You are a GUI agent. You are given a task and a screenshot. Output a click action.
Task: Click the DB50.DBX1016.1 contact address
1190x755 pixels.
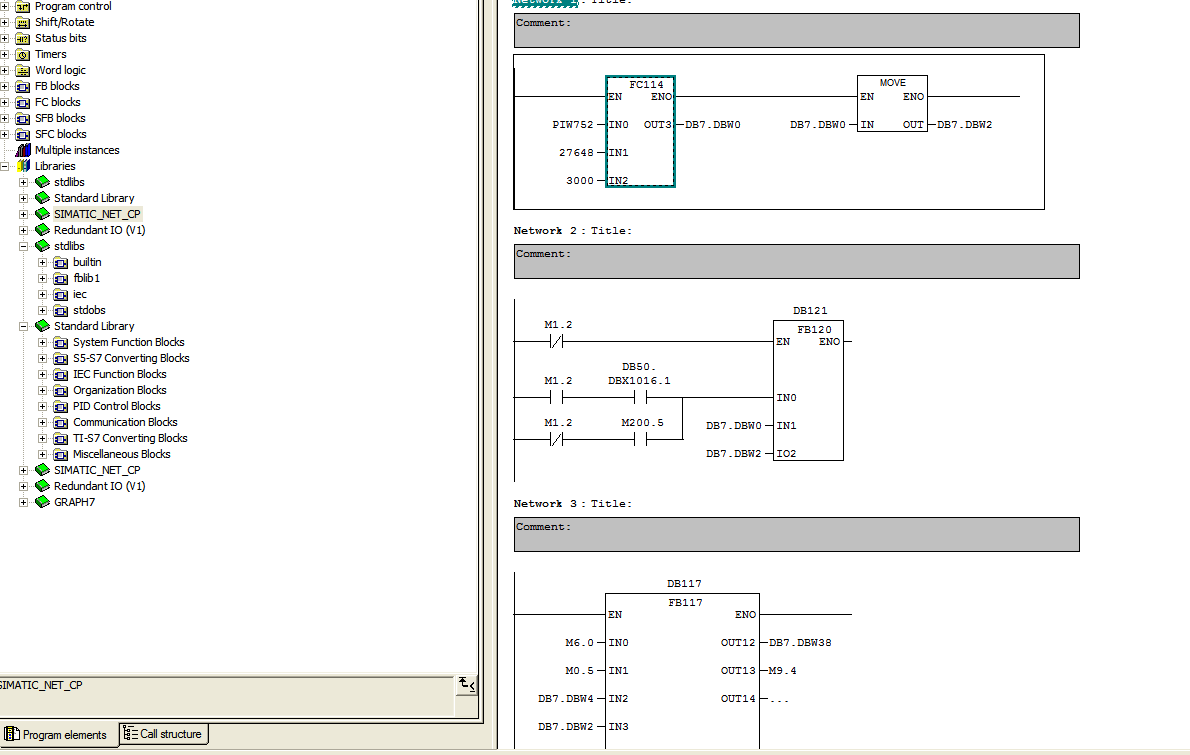[x=639, y=373]
